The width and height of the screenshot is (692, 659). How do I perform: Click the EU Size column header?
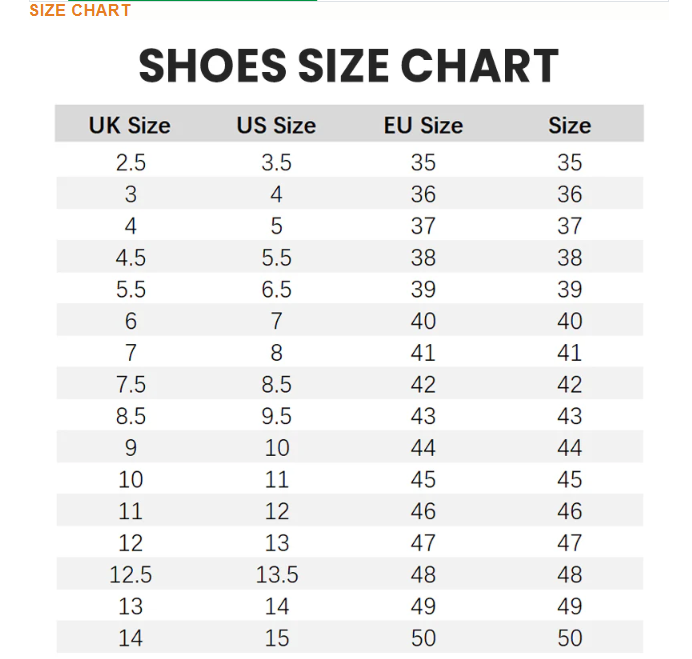423,126
